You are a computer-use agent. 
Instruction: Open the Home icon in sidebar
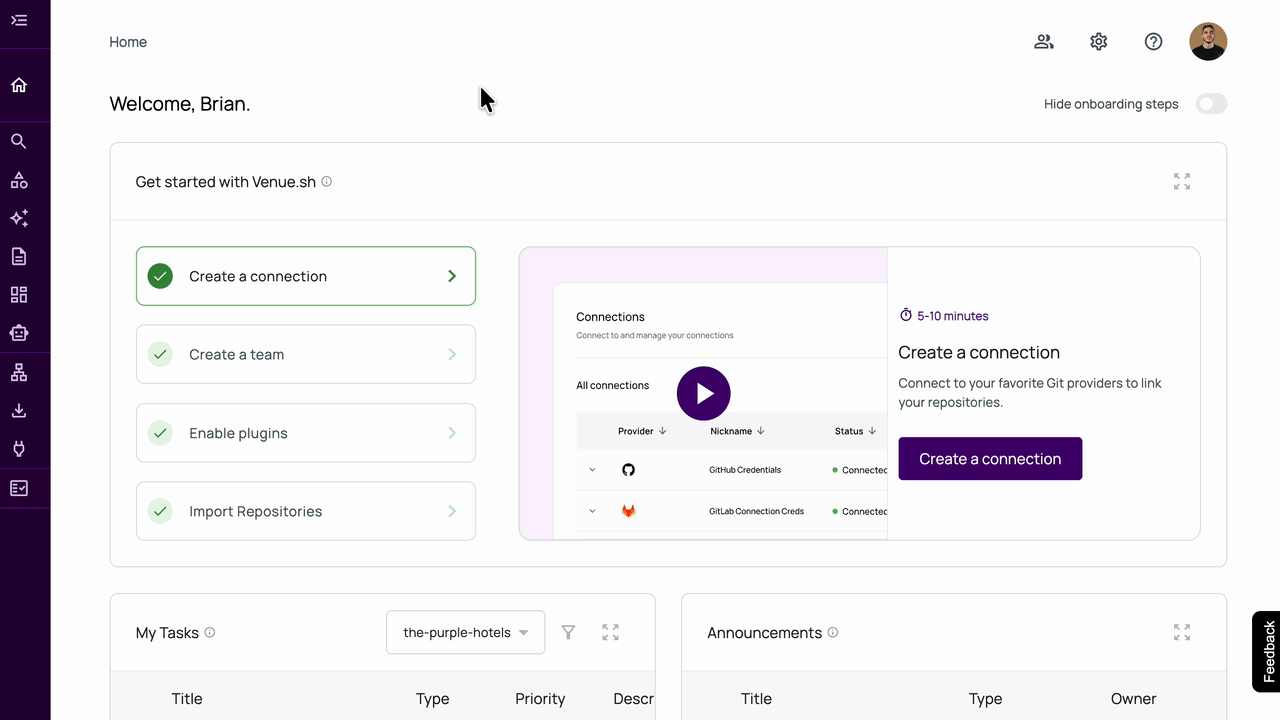click(x=19, y=85)
